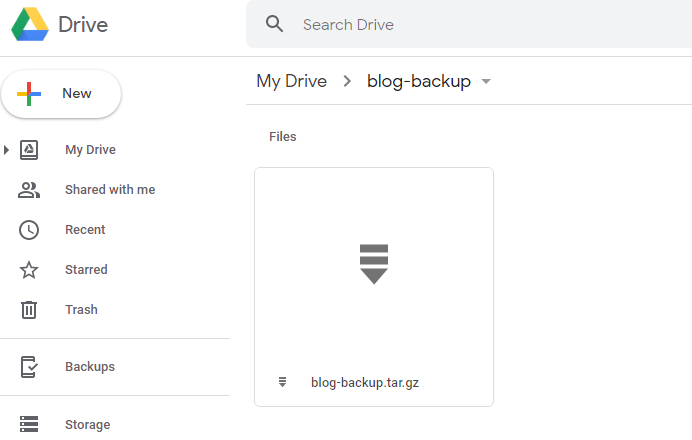The height and width of the screenshot is (440, 692).
Task: Click the New button
Action: [x=61, y=94]
